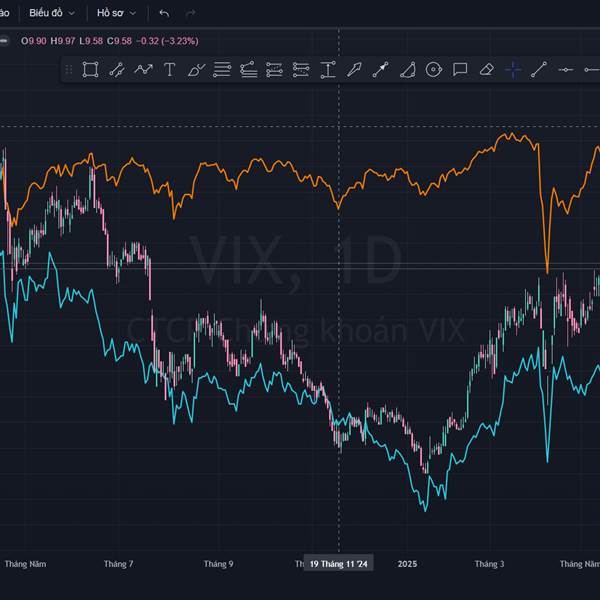Select the Horizontal line with midpoint tool

(566, 70)
